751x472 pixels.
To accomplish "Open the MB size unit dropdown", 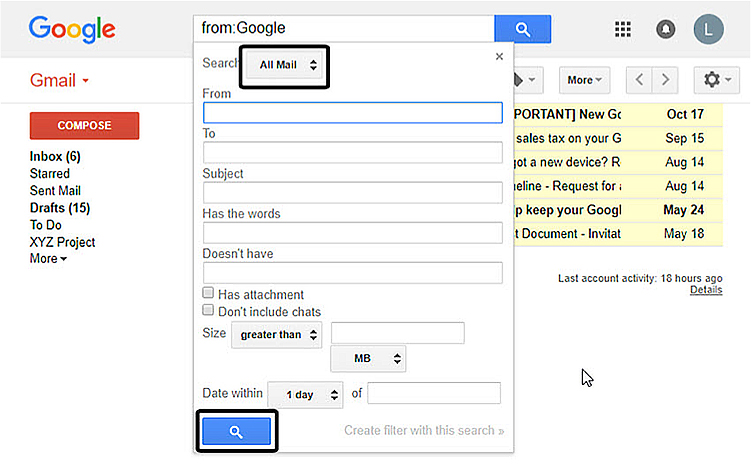I will [x=368, y=358].
